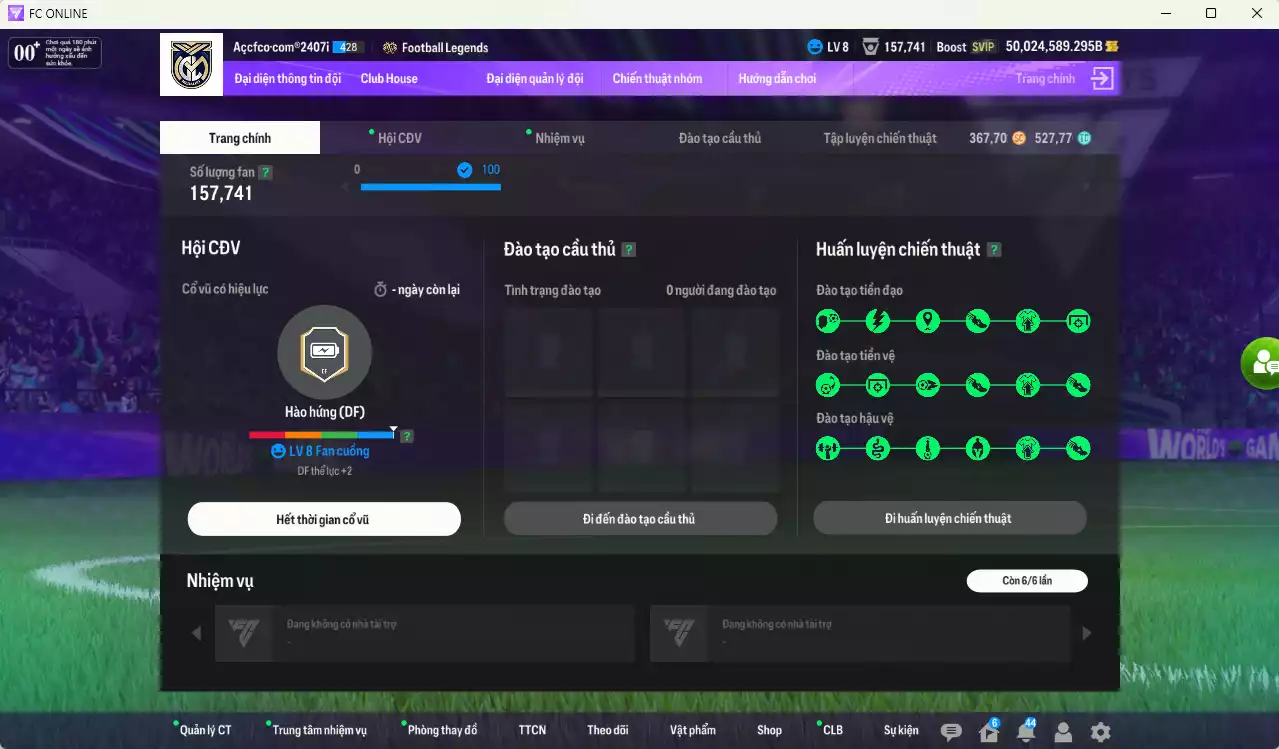
Task: Click the help icon next to Số lượng fan
Action: (x=265, y=172)
